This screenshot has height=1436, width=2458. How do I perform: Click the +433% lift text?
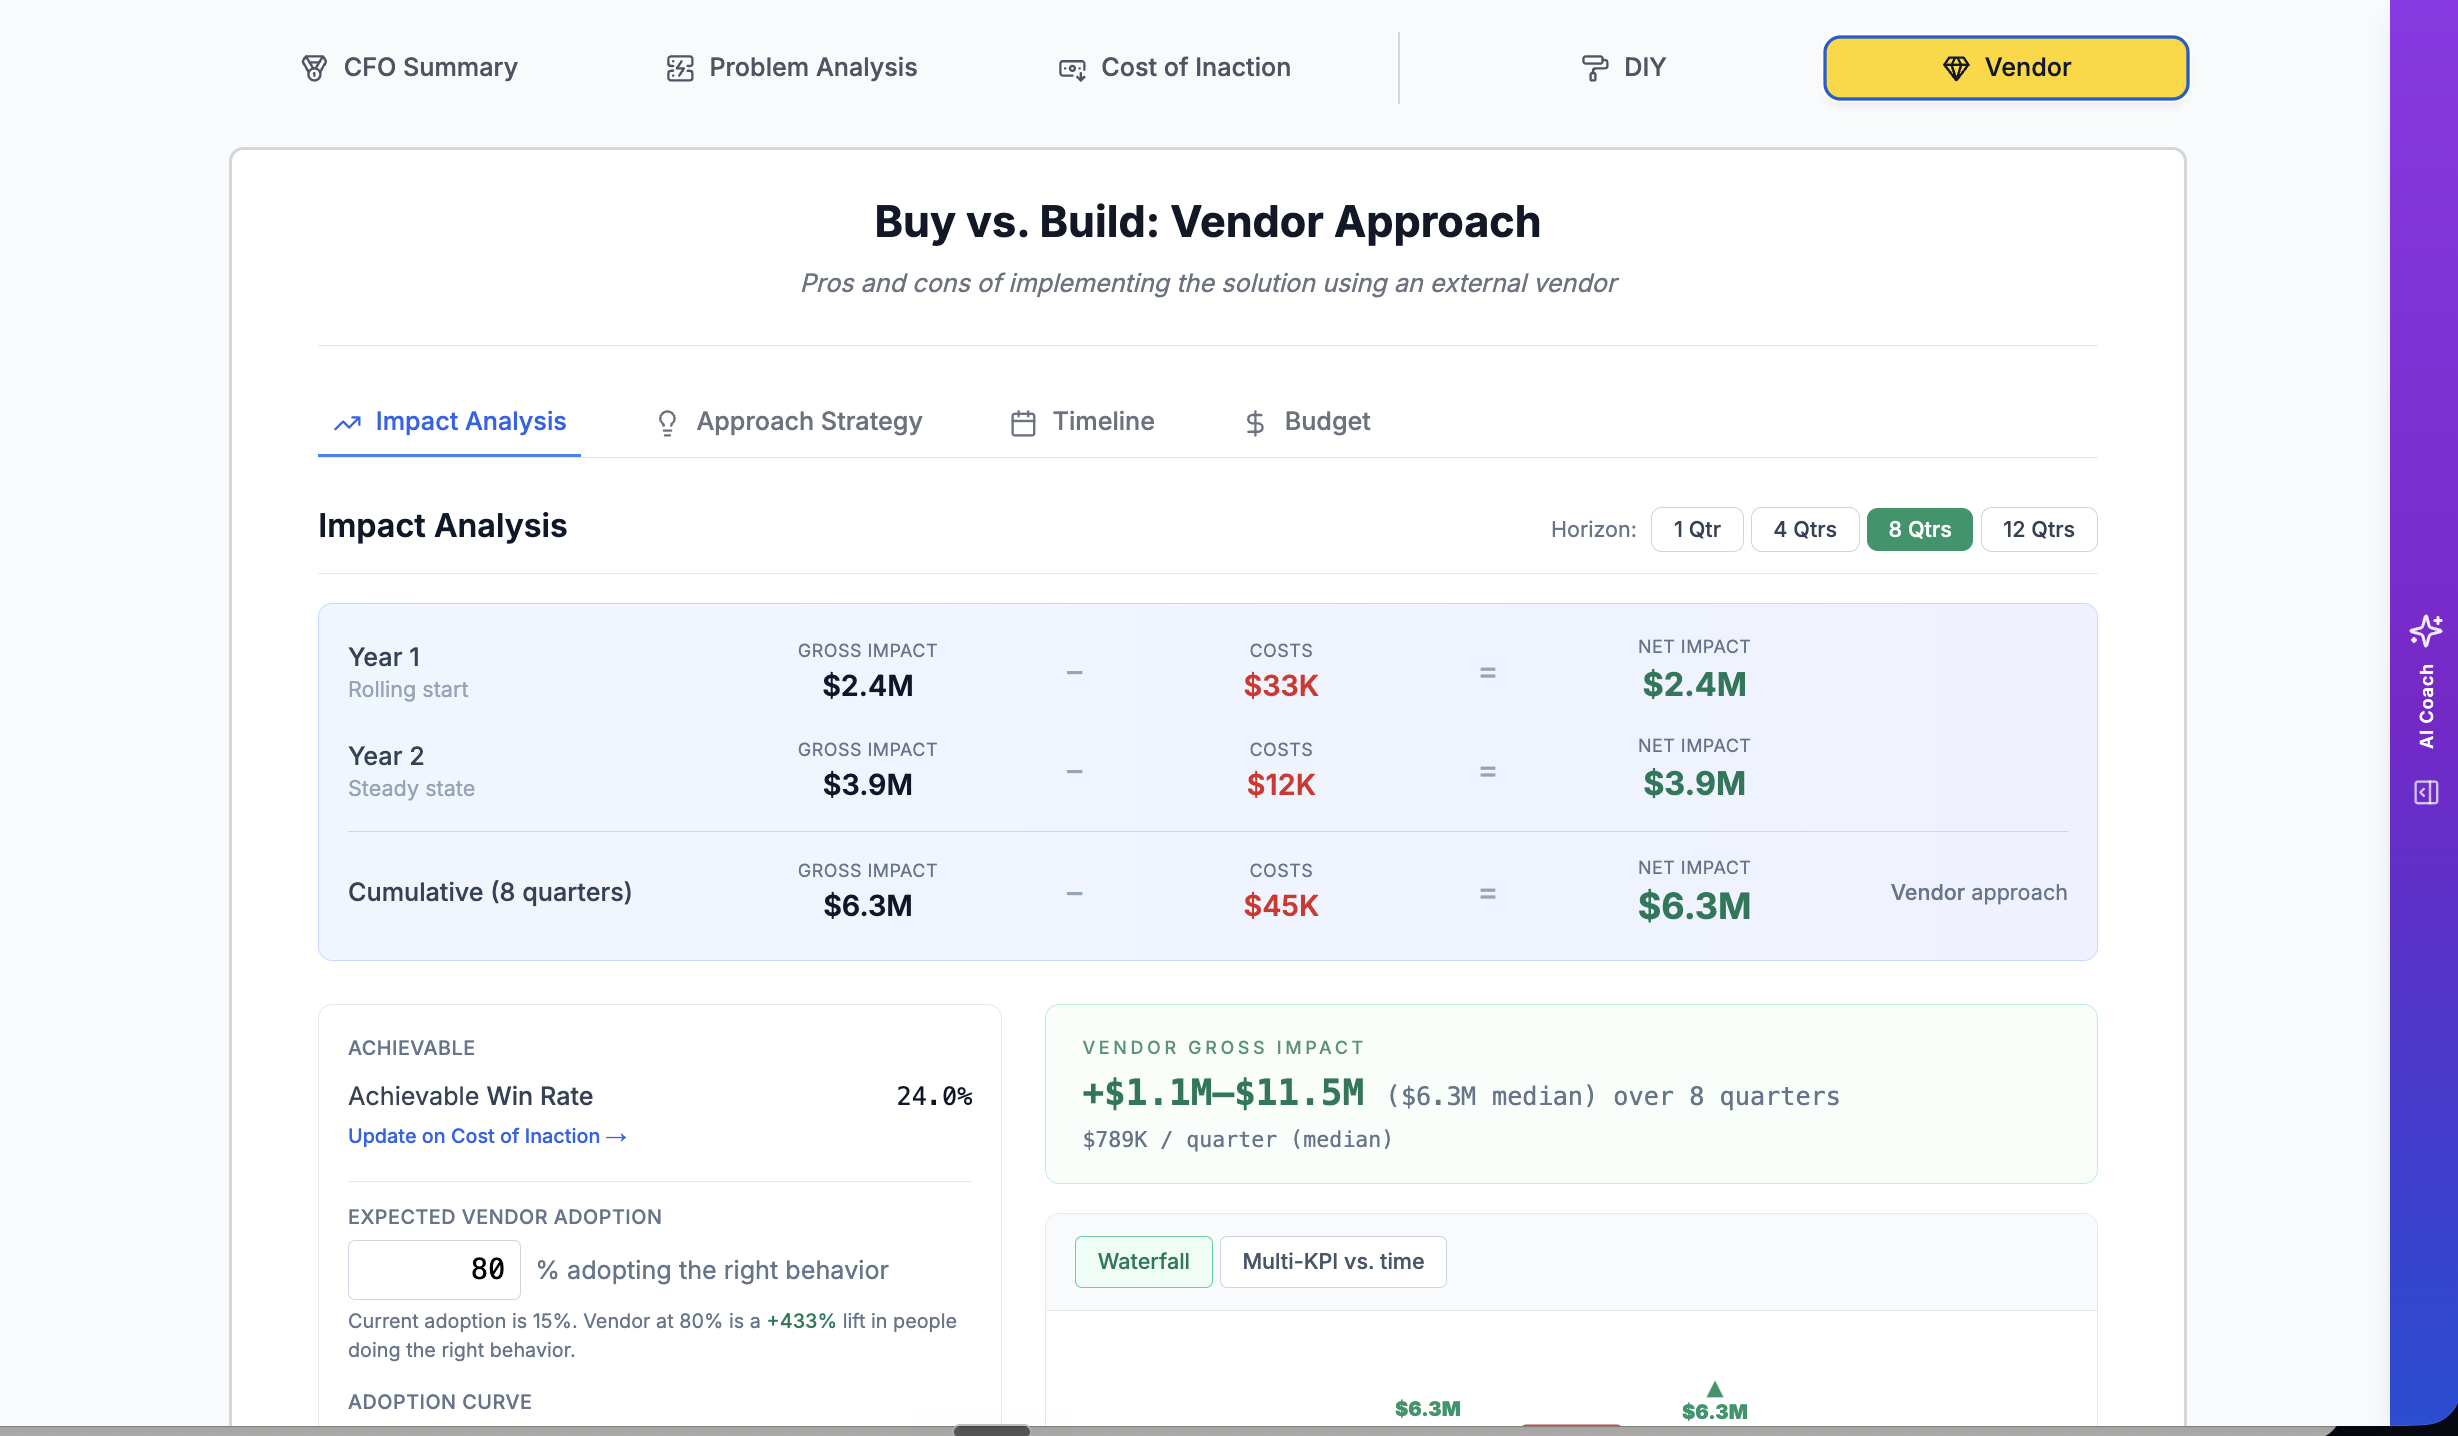click(801, 1321)
